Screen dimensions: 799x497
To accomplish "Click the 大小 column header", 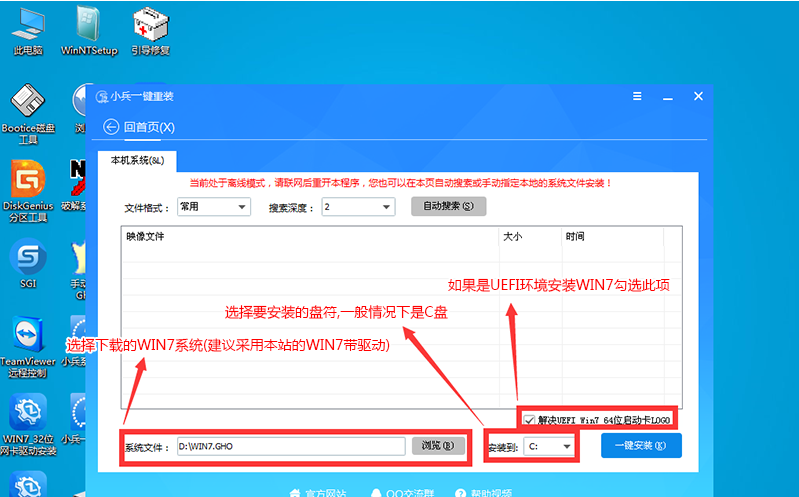I will 530,237.
